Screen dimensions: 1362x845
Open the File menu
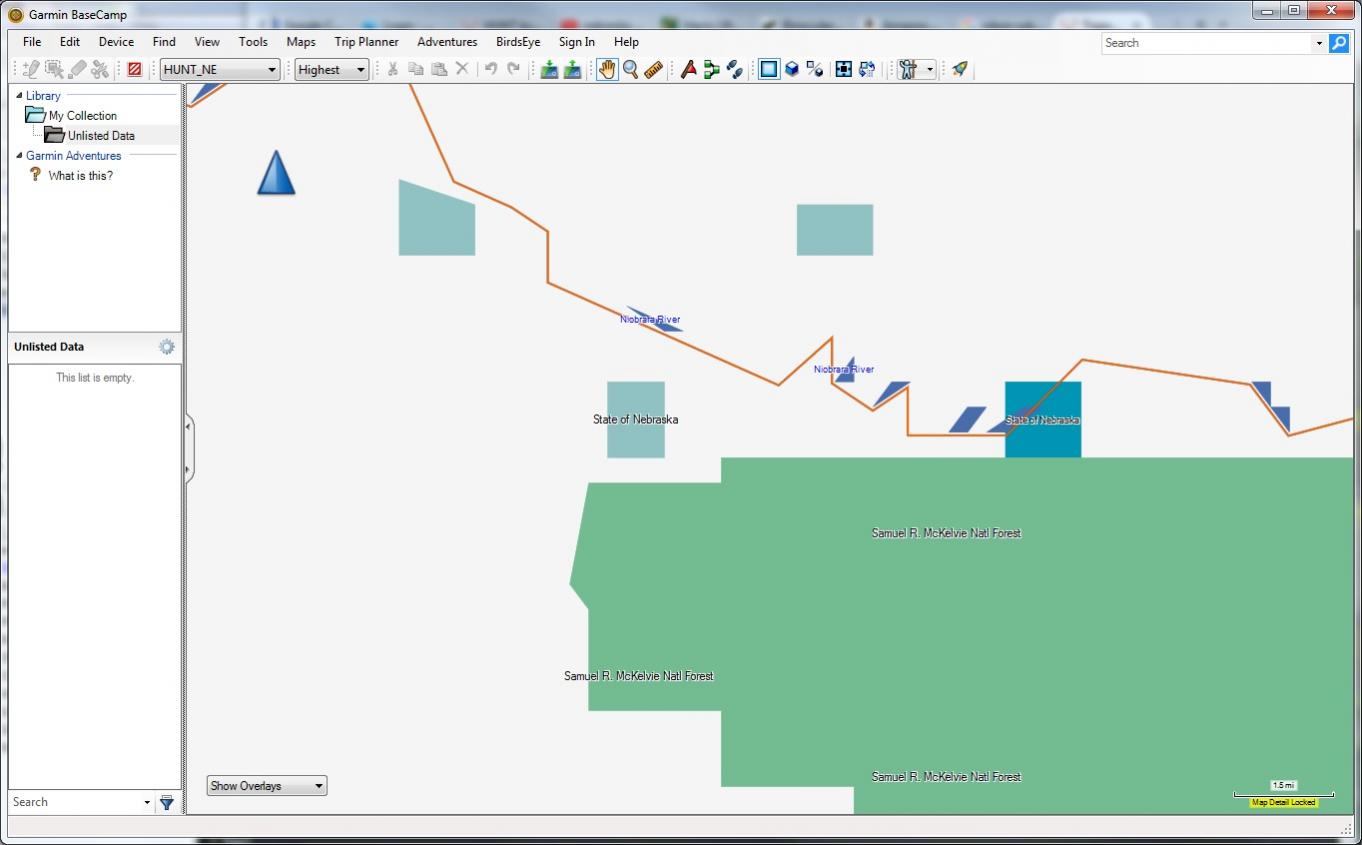(32, 42)
